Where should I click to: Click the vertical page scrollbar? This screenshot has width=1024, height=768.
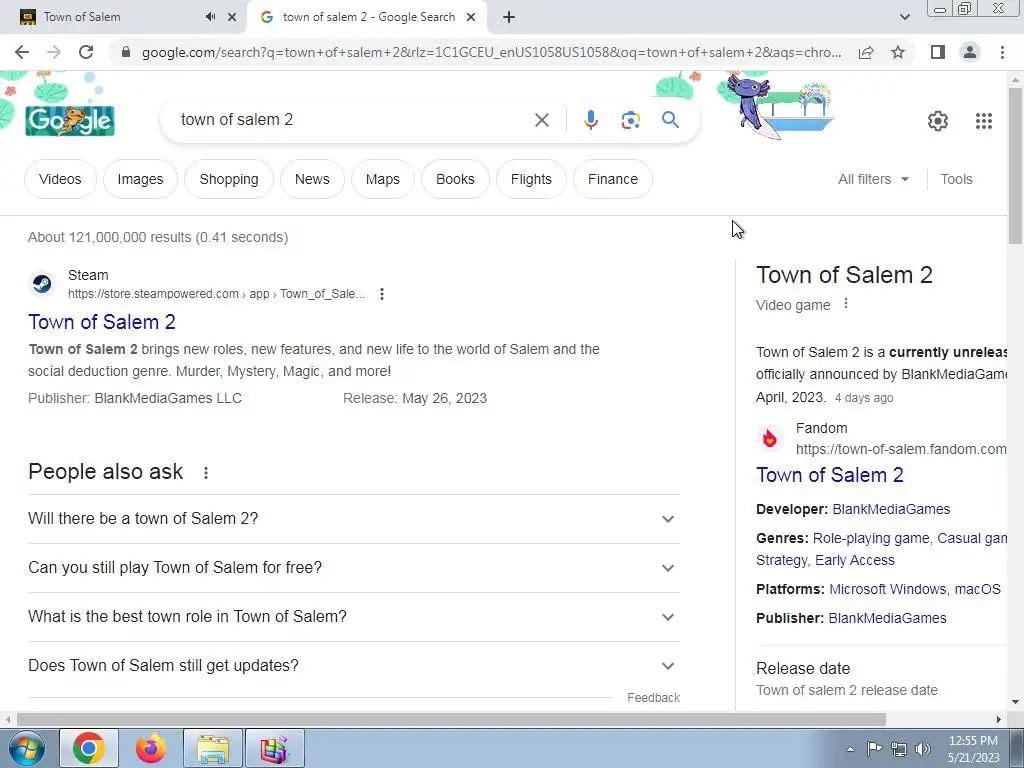1015,166
